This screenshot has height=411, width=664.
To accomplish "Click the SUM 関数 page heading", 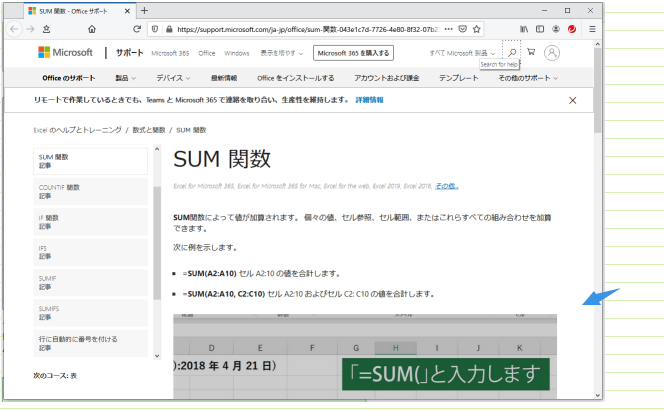I will tap(222, 159).
